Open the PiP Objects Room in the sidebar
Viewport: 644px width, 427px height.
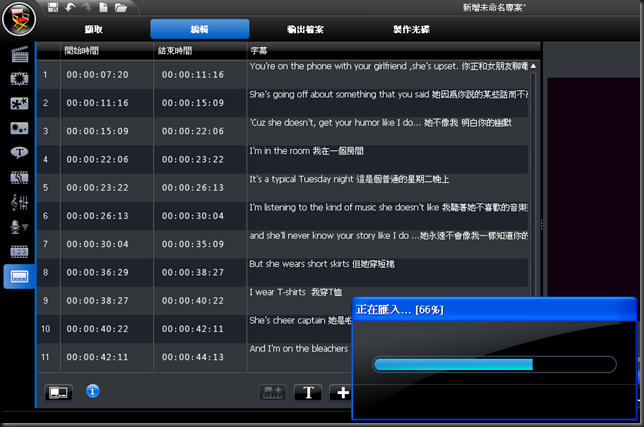tap(19, 103)
